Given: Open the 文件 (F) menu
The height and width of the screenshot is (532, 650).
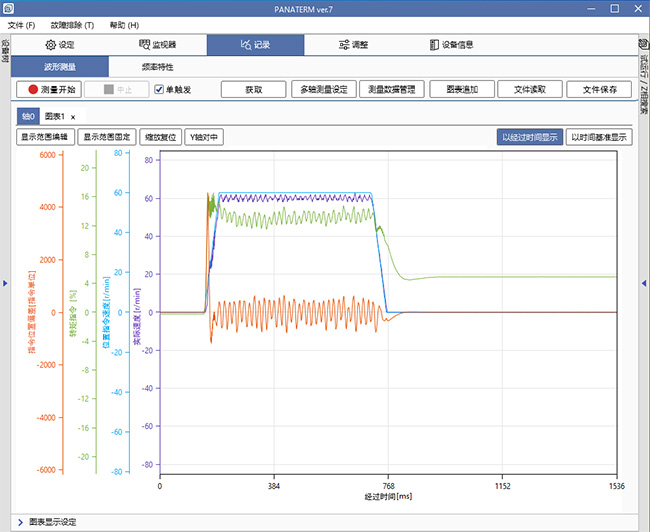Looking at the screenshot, I should (21, 24).
